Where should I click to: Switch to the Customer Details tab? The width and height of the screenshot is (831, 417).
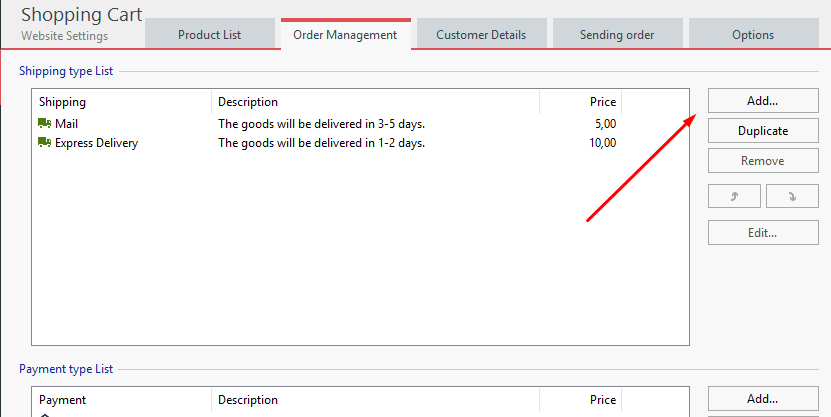click(481, 35)
